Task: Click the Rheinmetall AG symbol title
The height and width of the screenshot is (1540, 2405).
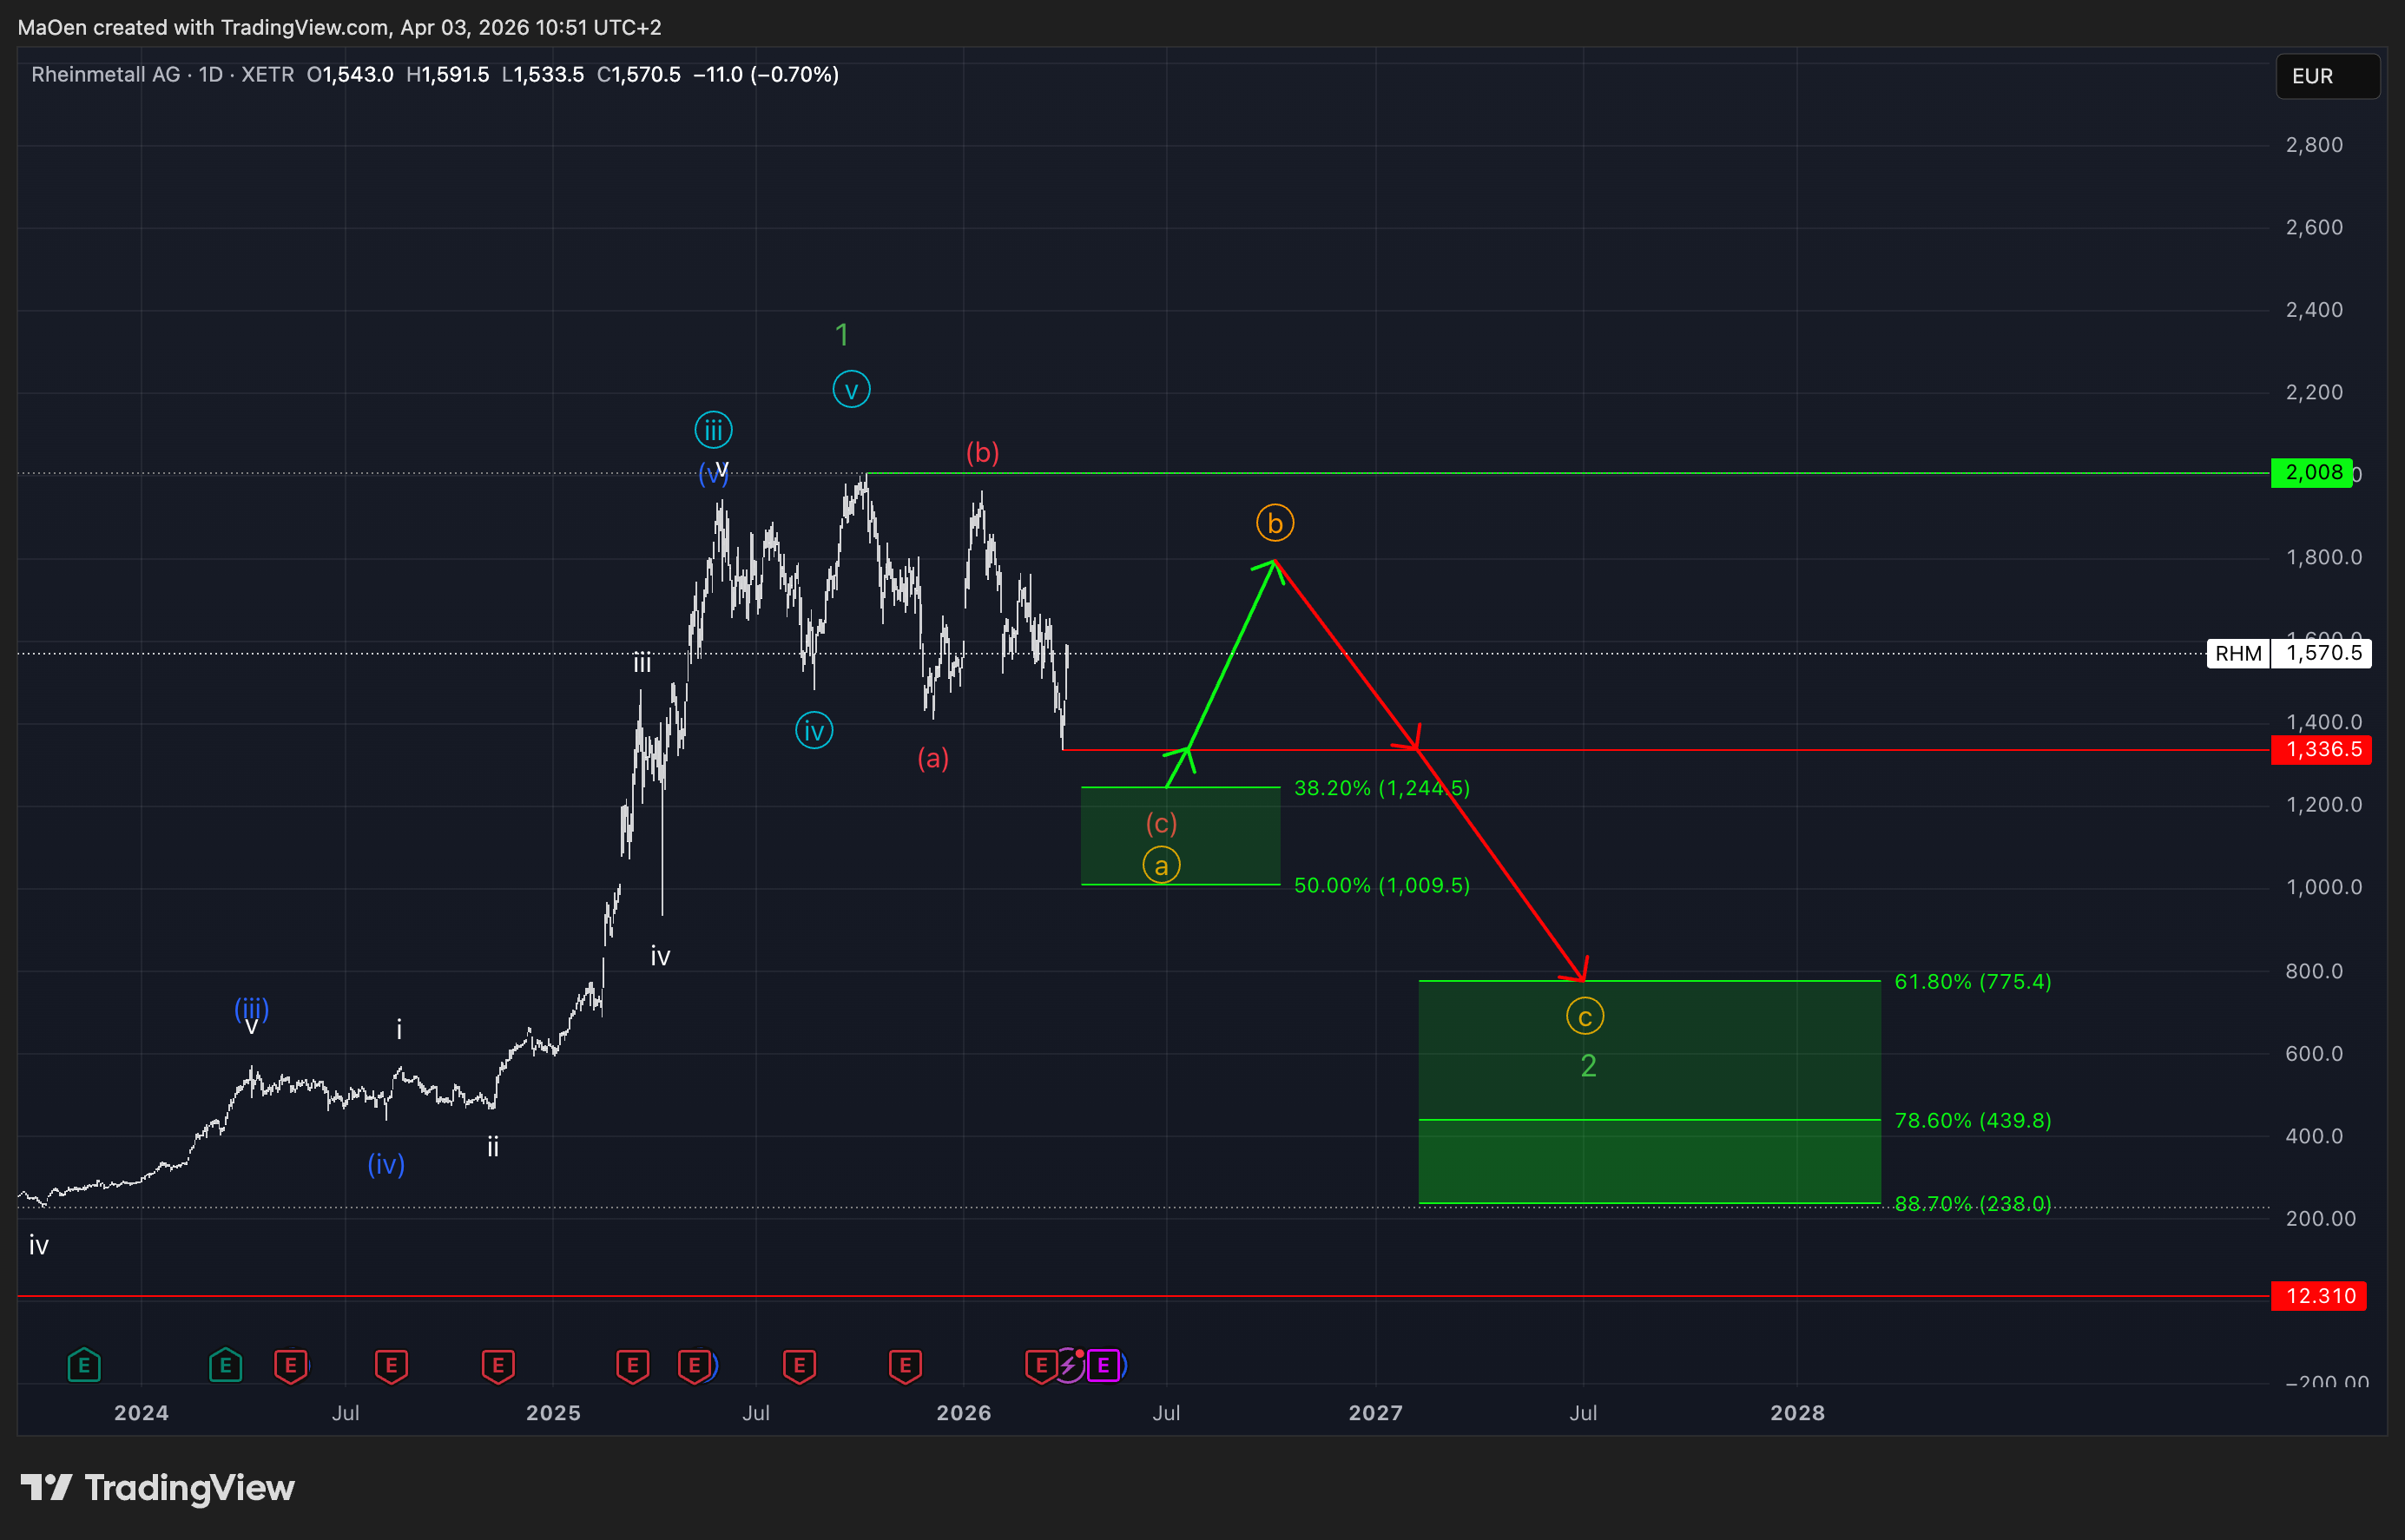Action: coord(107,75)
